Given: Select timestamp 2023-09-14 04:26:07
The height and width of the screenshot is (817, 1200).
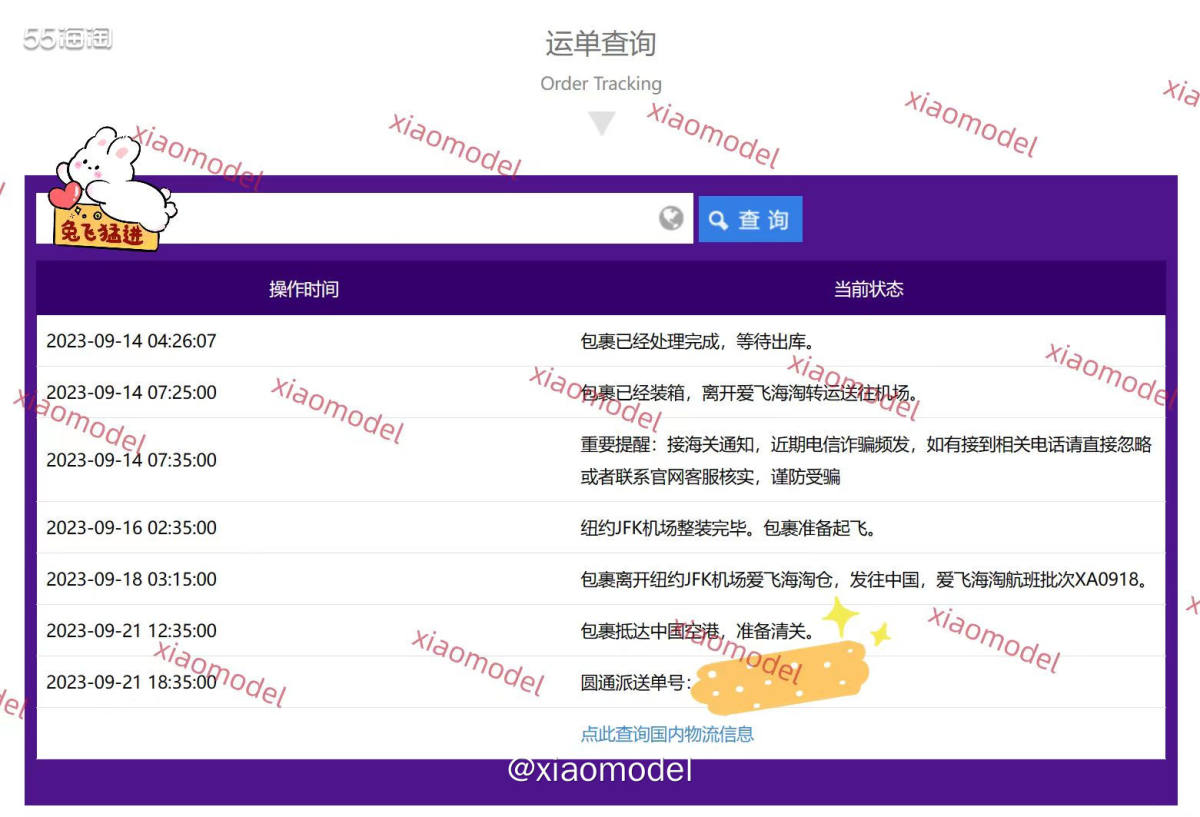Looking at the screenshot, I should pos(131,341).
